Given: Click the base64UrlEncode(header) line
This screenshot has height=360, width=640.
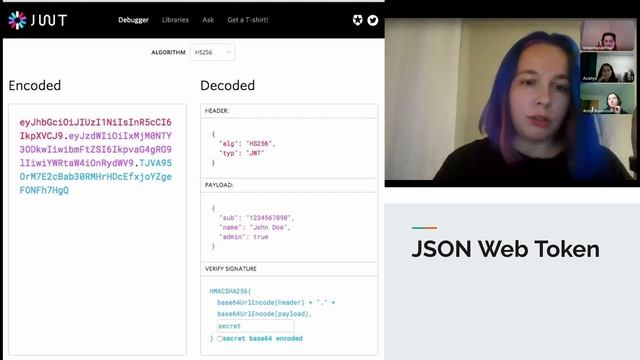Looking at the screenshot, I should (276, 302).
